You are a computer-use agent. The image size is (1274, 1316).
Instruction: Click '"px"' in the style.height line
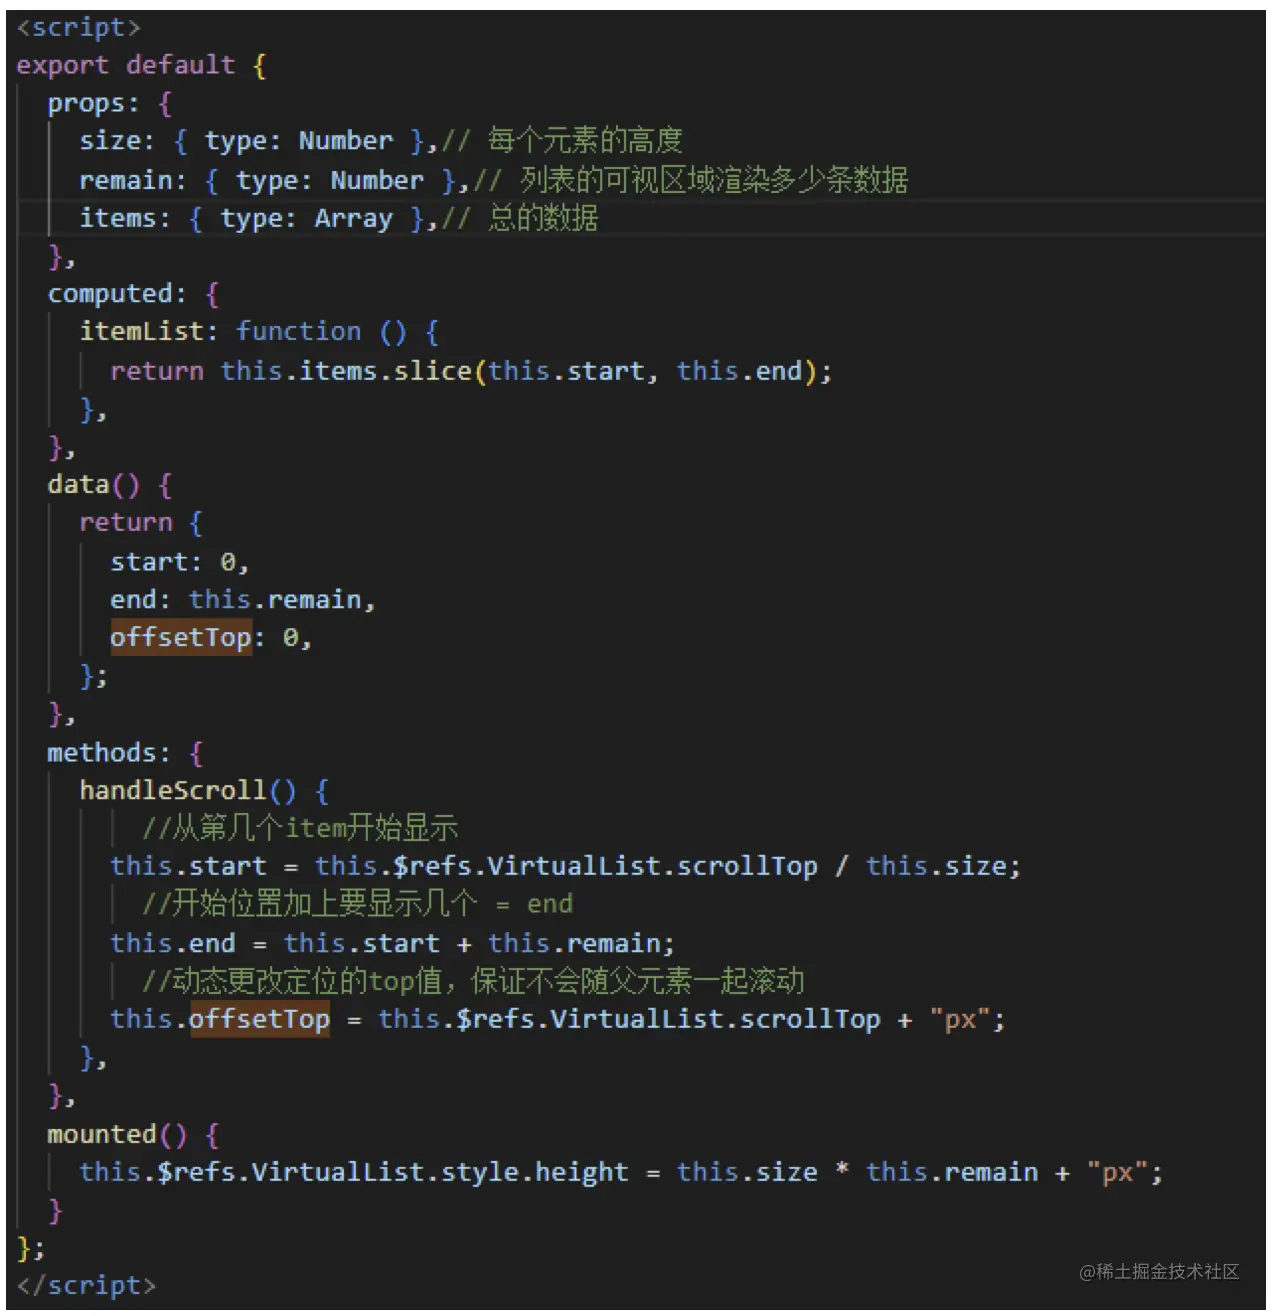(x=1118, y=1173)
